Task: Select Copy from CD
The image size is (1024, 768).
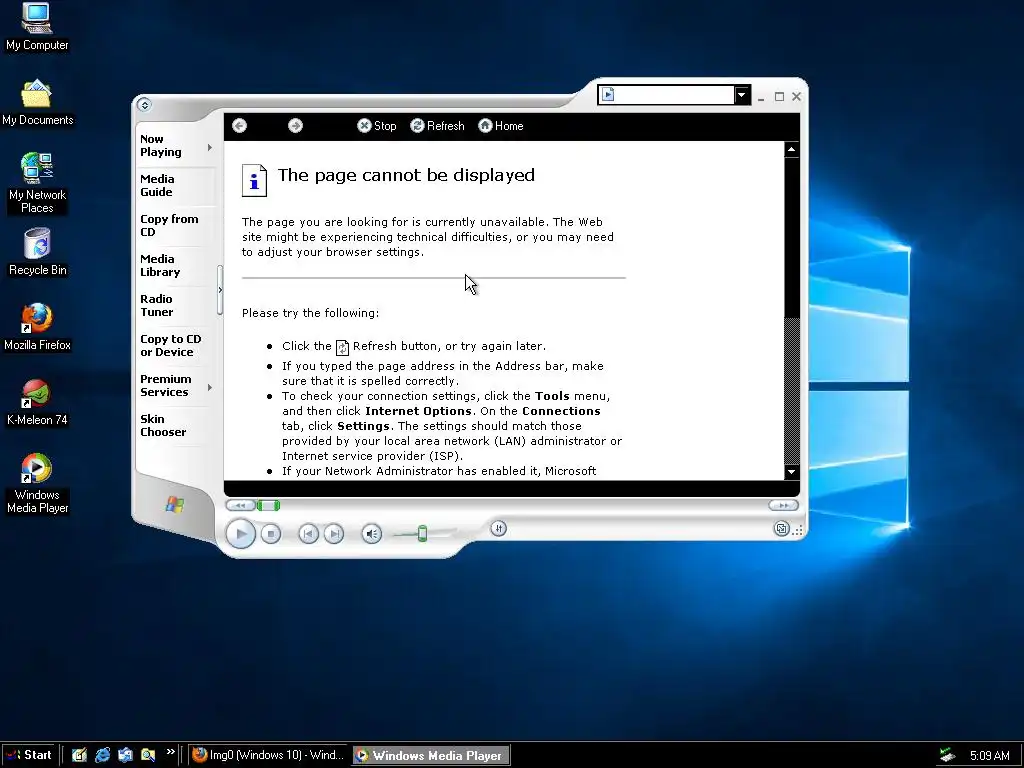Action: pos(169,225)
